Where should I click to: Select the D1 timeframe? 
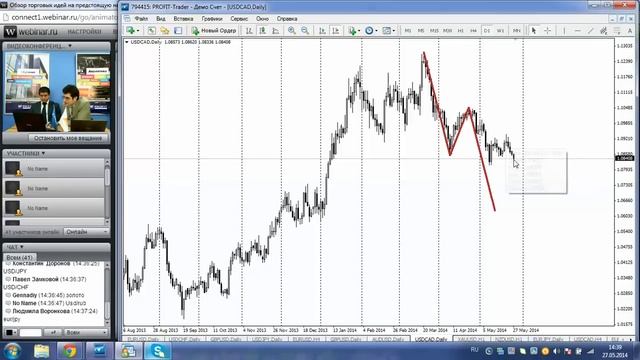(487, 31)
